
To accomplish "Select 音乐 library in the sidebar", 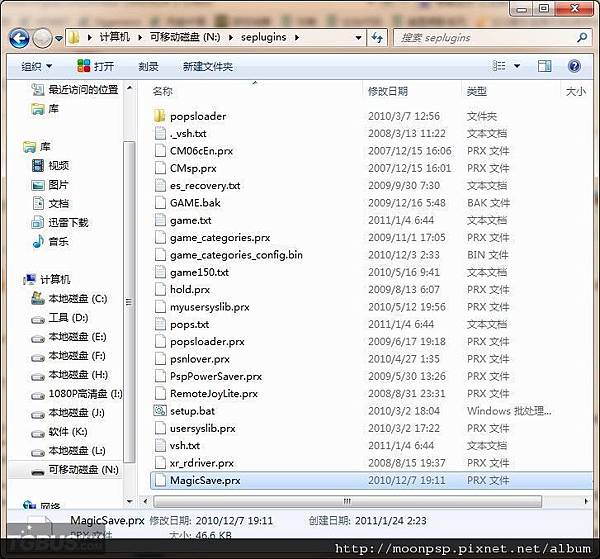I will (50, 241).
